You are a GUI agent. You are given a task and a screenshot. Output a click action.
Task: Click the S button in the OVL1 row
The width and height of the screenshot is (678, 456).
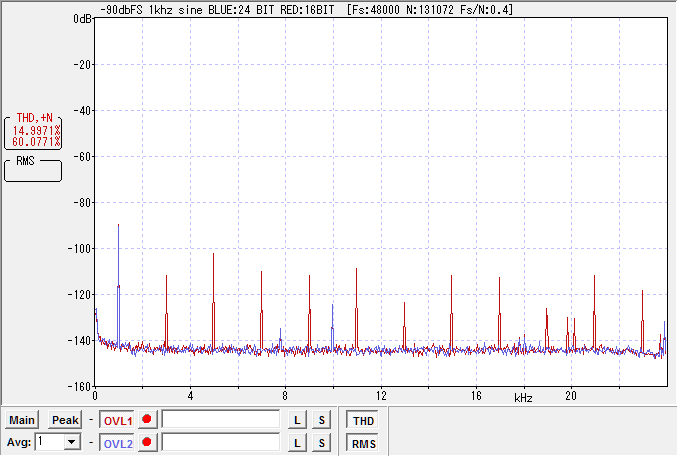coord(322,420)
